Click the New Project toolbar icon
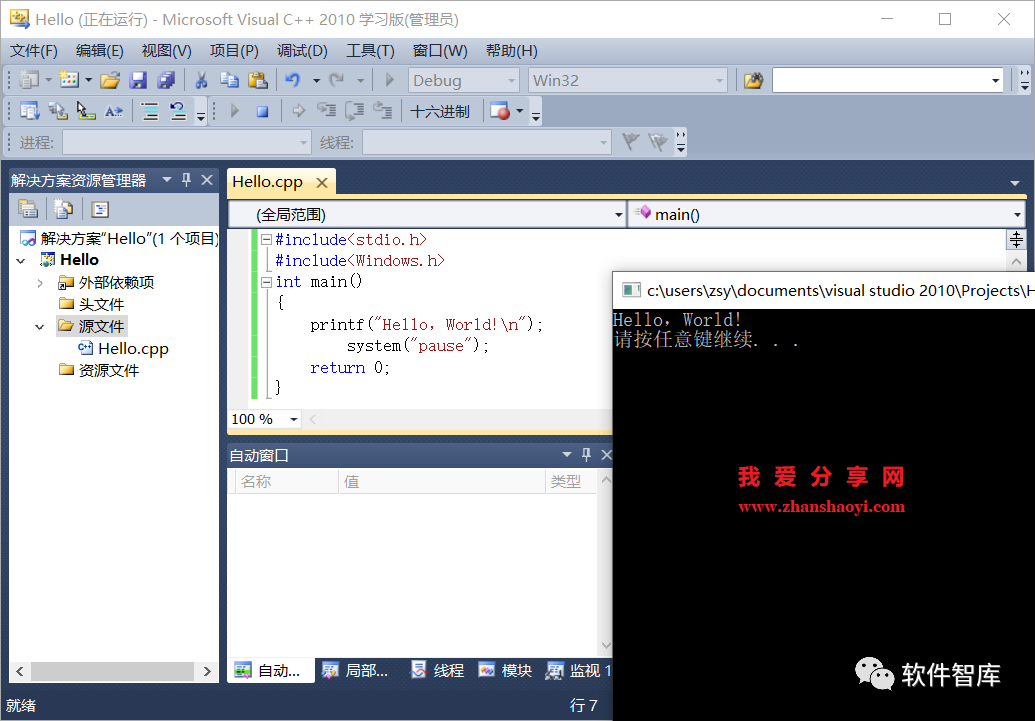The height and width of the screenshot is (721, 1035). coord(28,80)
